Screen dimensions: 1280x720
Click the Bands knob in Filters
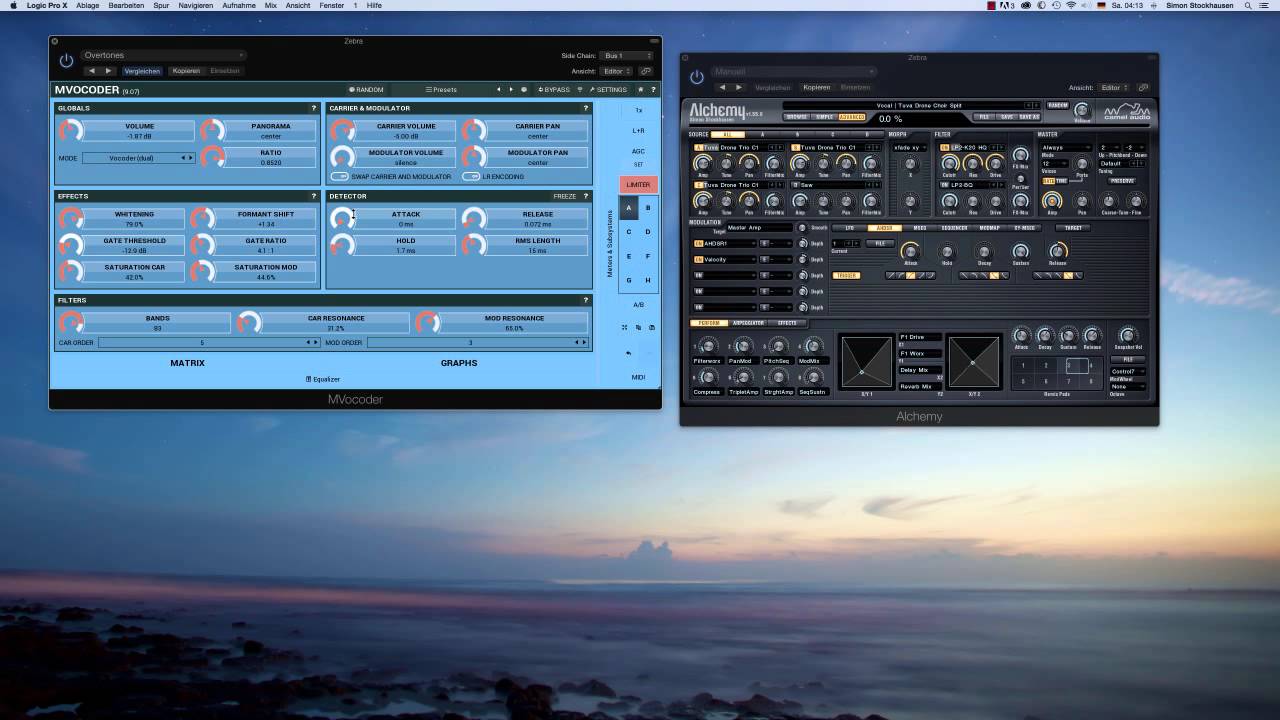click(x=70, y=322)
